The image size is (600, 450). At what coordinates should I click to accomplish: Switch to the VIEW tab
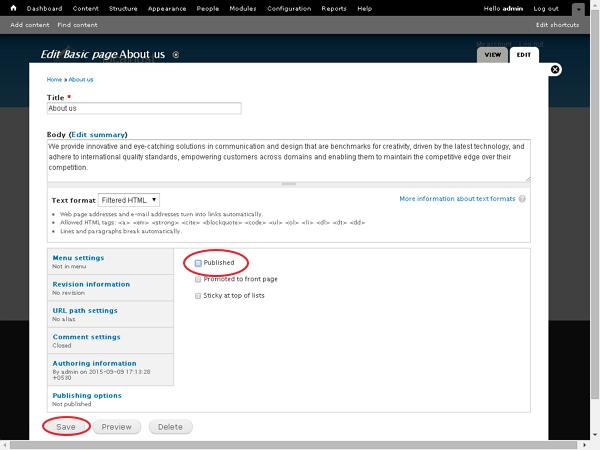click(492, 55)
